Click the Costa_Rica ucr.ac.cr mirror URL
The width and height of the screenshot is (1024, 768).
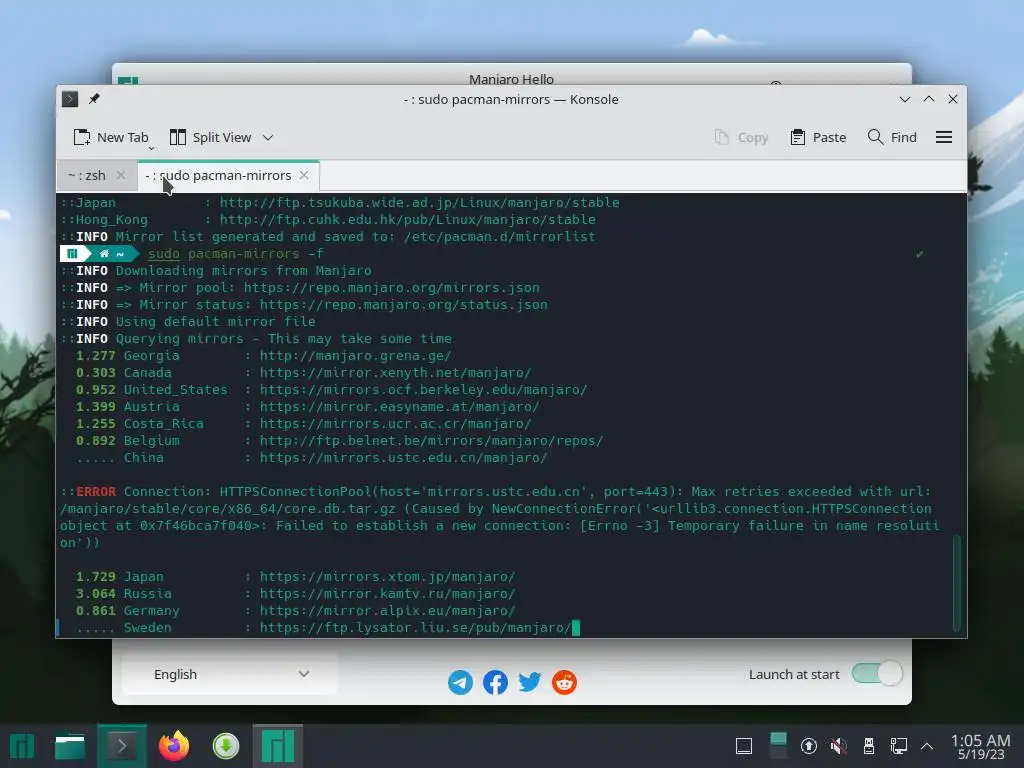(395, 423)
